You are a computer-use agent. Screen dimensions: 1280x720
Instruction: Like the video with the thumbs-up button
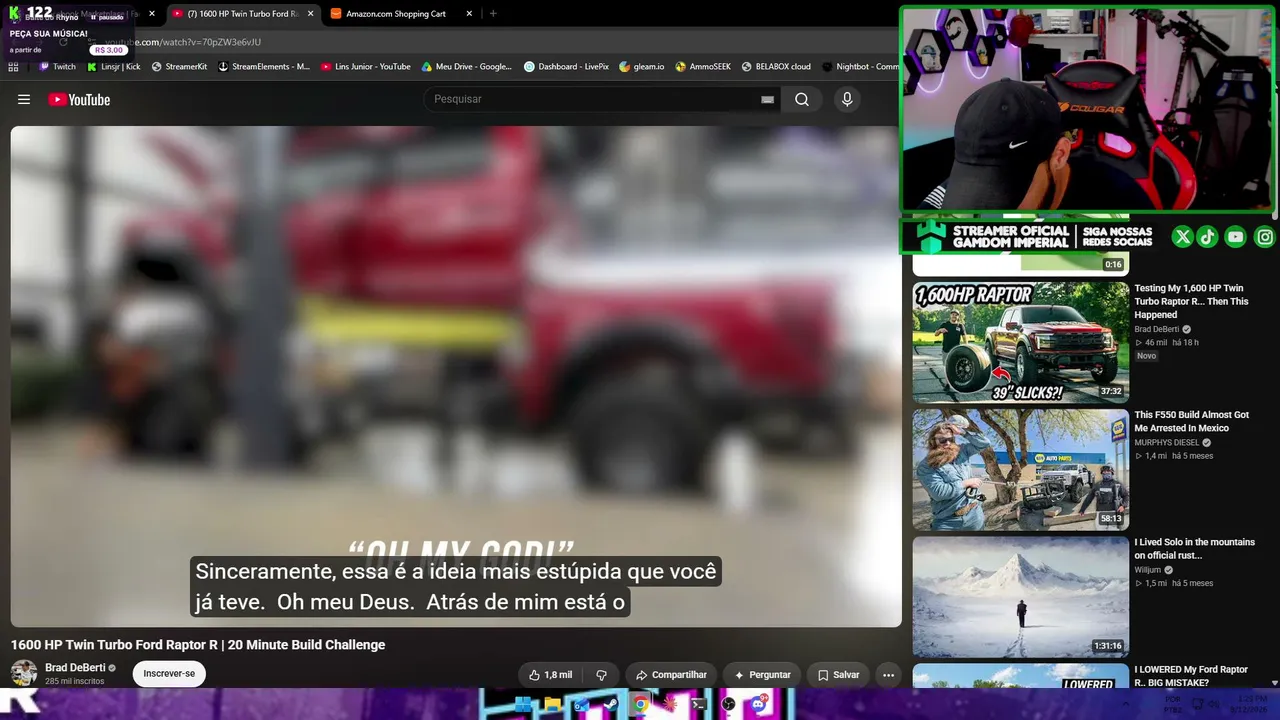(x=551, y=675)
